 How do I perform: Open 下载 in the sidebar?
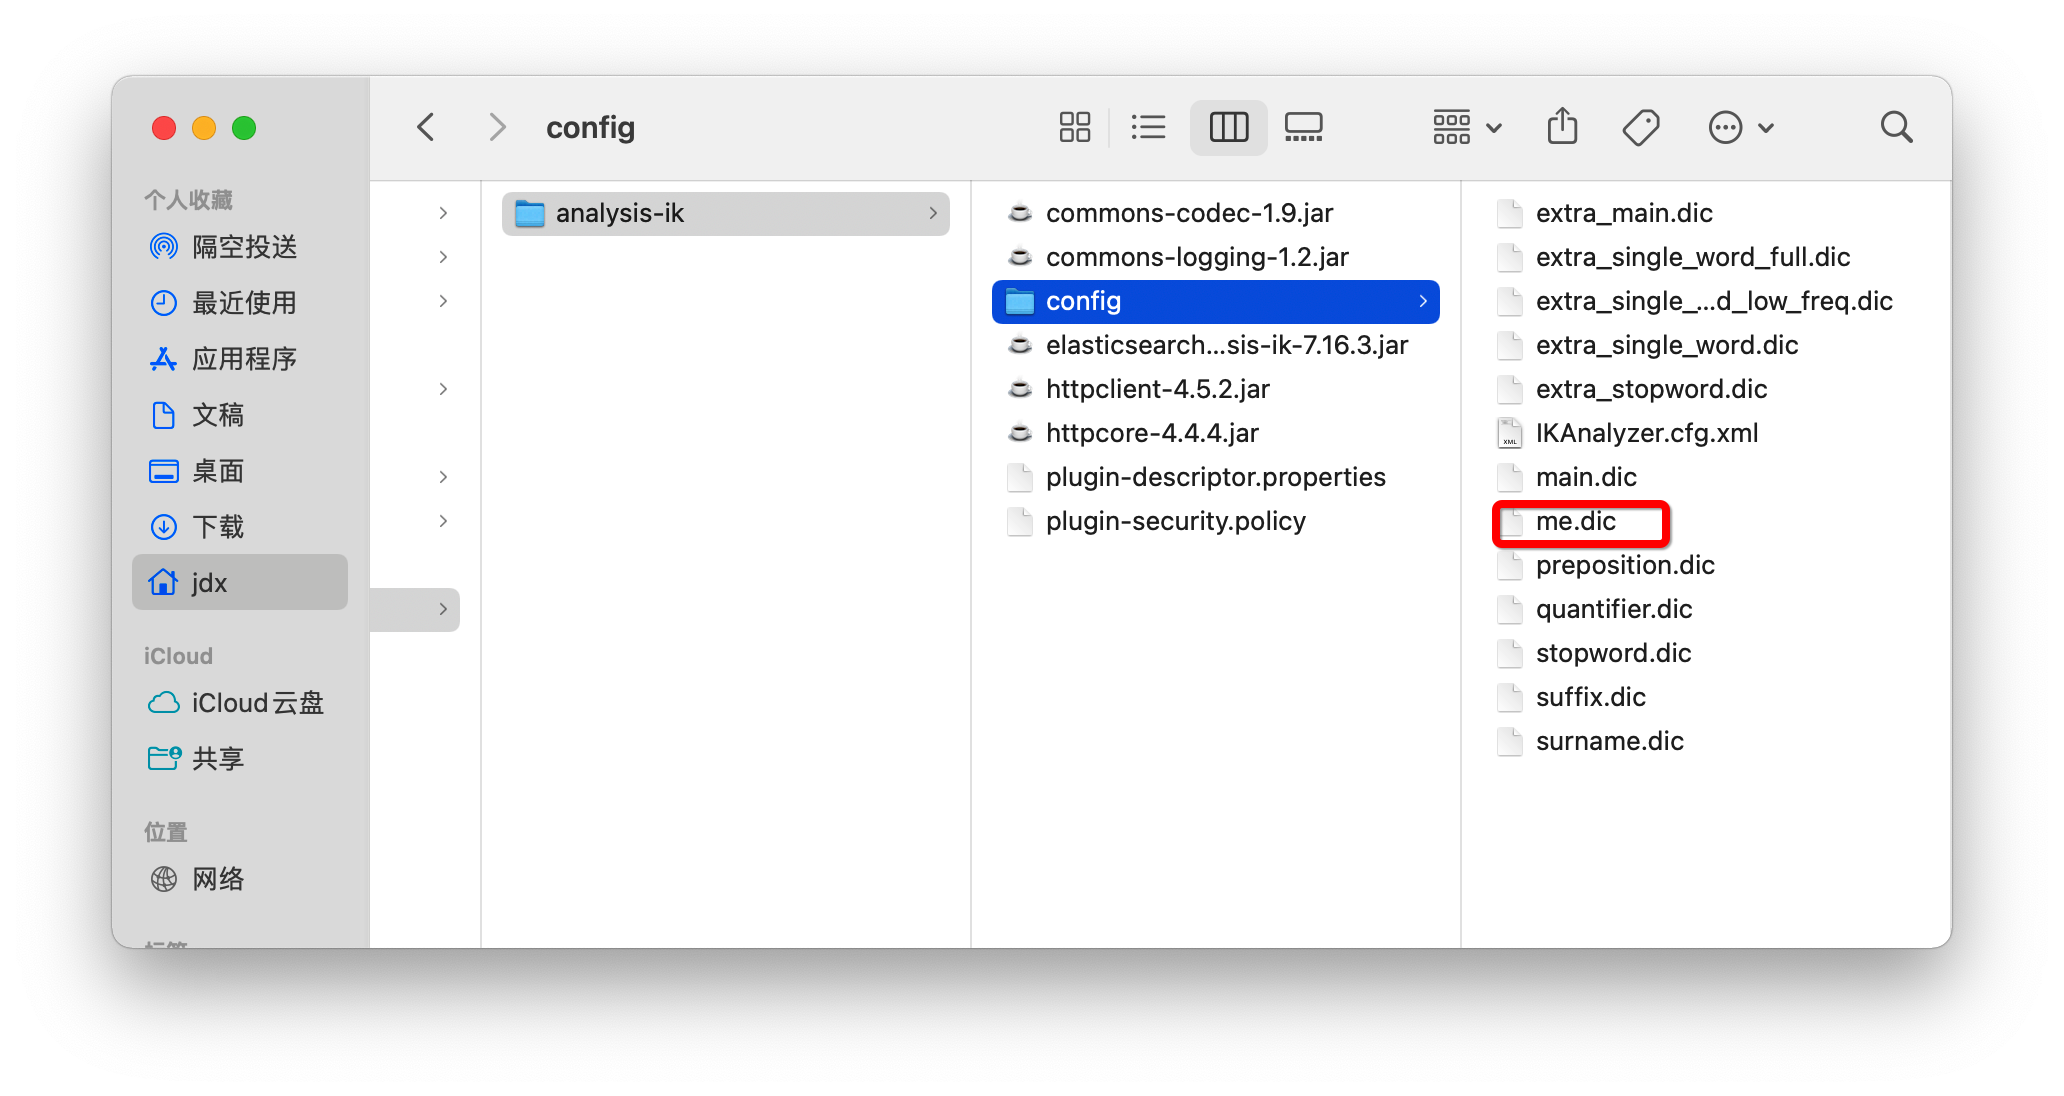[240, 527]
